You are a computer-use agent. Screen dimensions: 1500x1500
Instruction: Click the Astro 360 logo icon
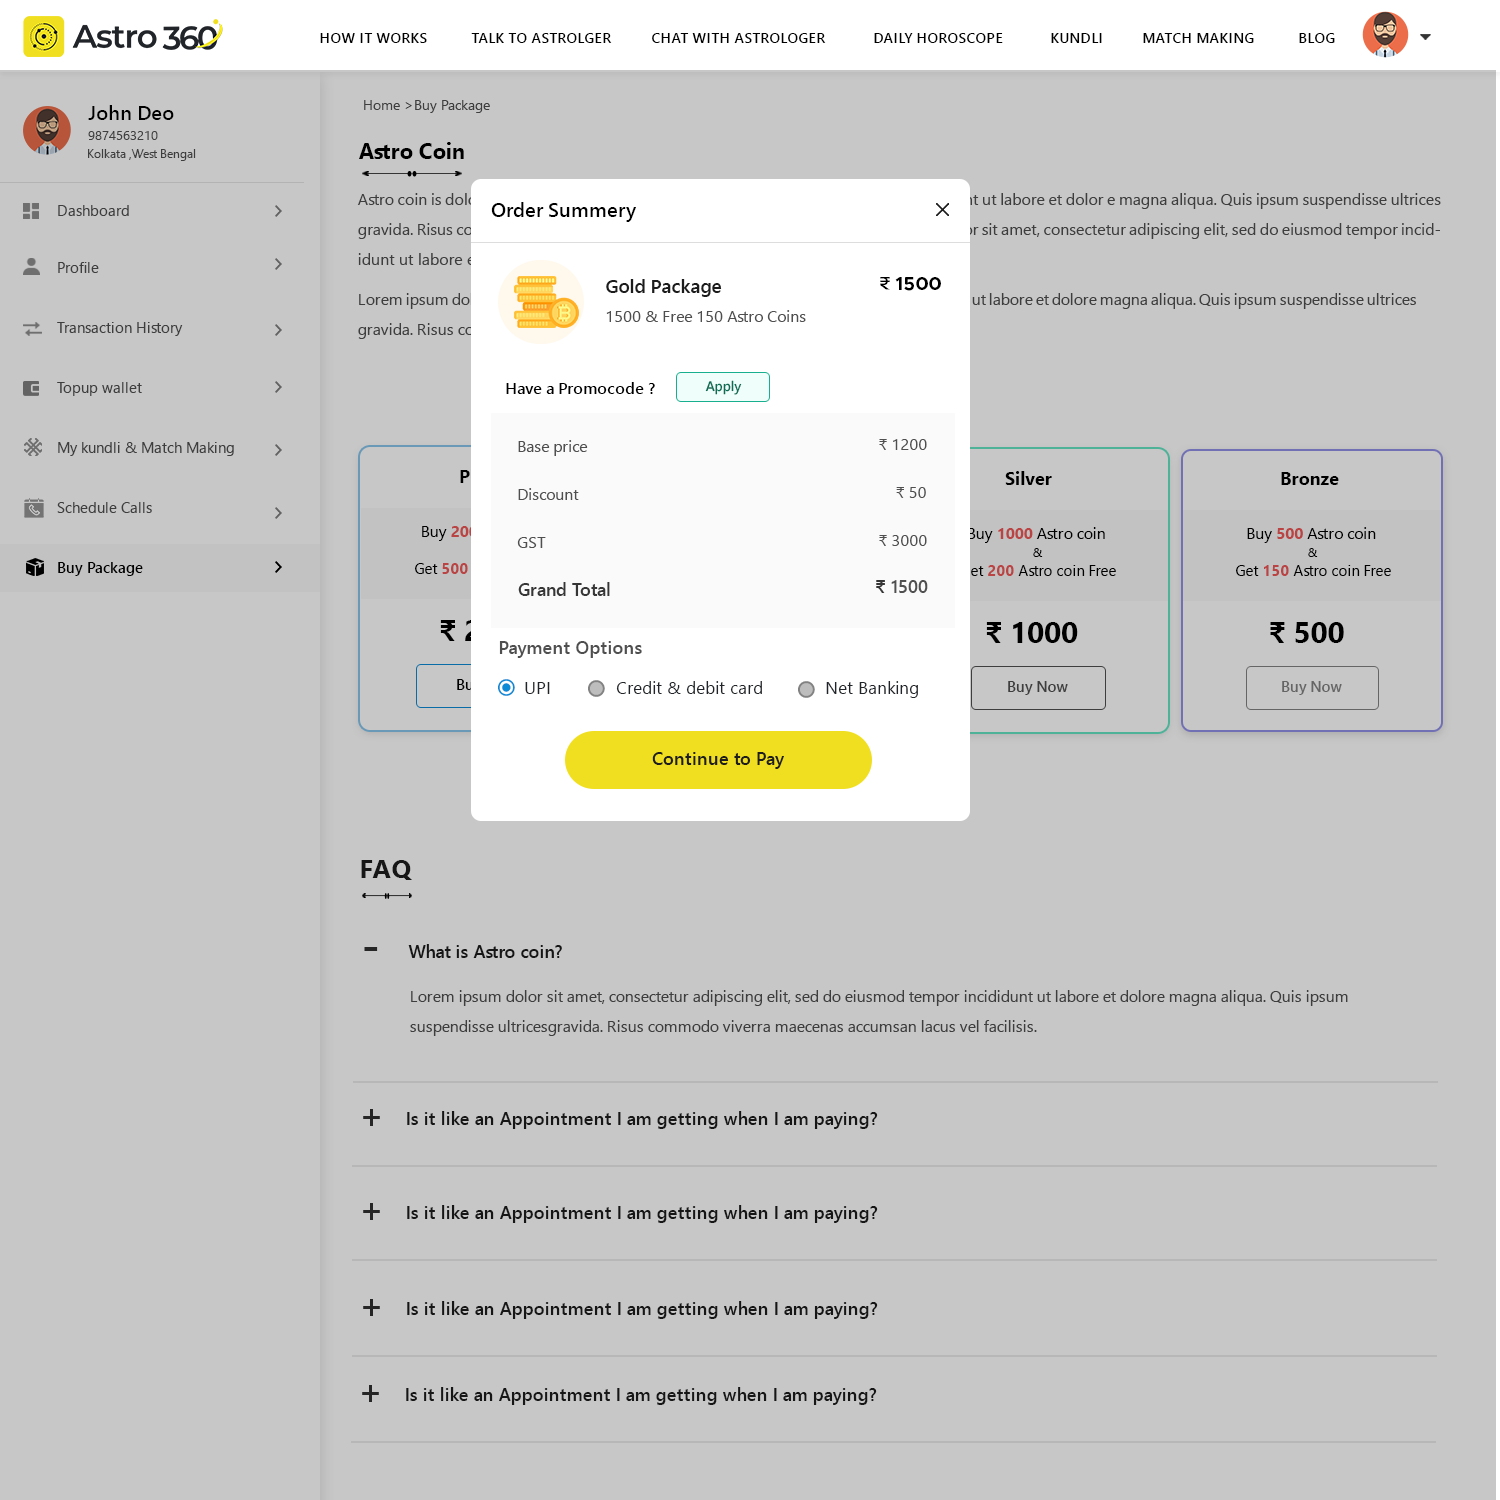(x=44, y=37)
